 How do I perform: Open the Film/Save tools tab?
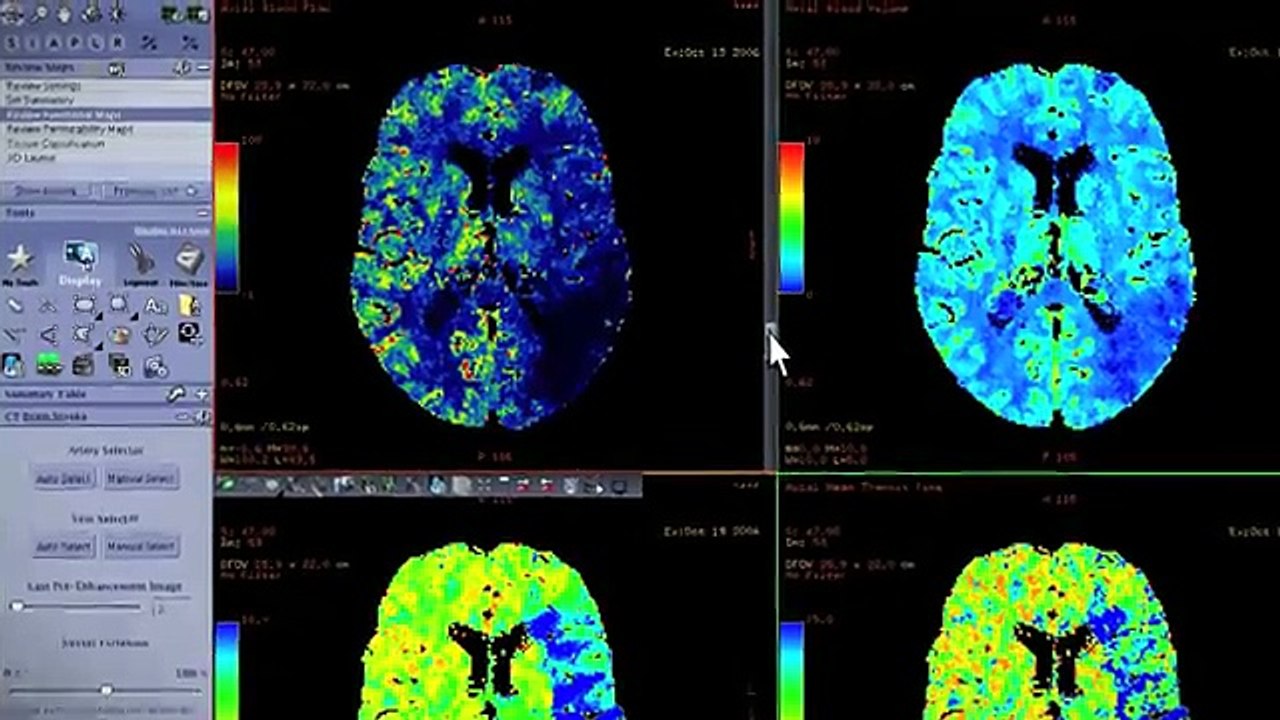(188, 264)
